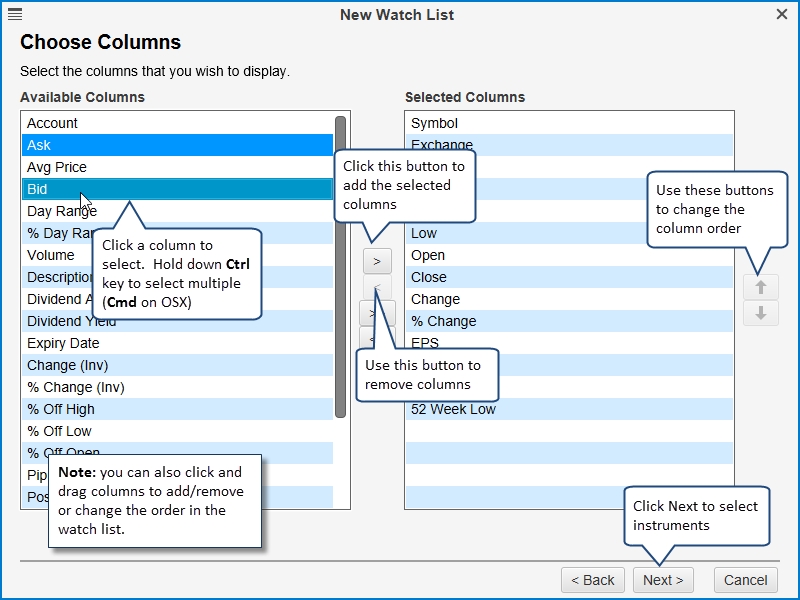Close the New Watch List dialog
Screen dimensions: 800x600
[782, 14]
